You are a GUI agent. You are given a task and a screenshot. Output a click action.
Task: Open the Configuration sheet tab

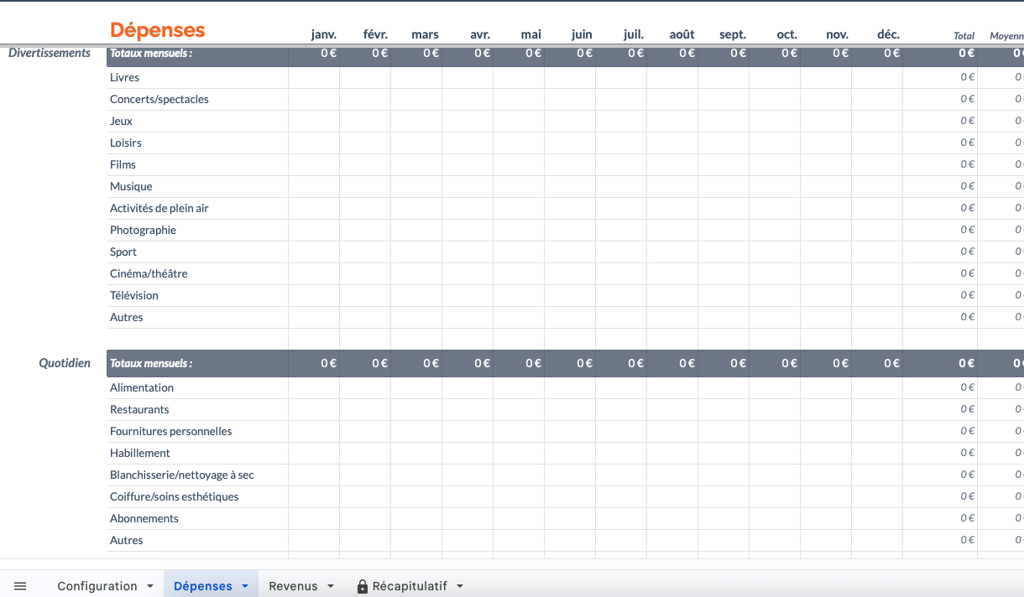[97, 586]
